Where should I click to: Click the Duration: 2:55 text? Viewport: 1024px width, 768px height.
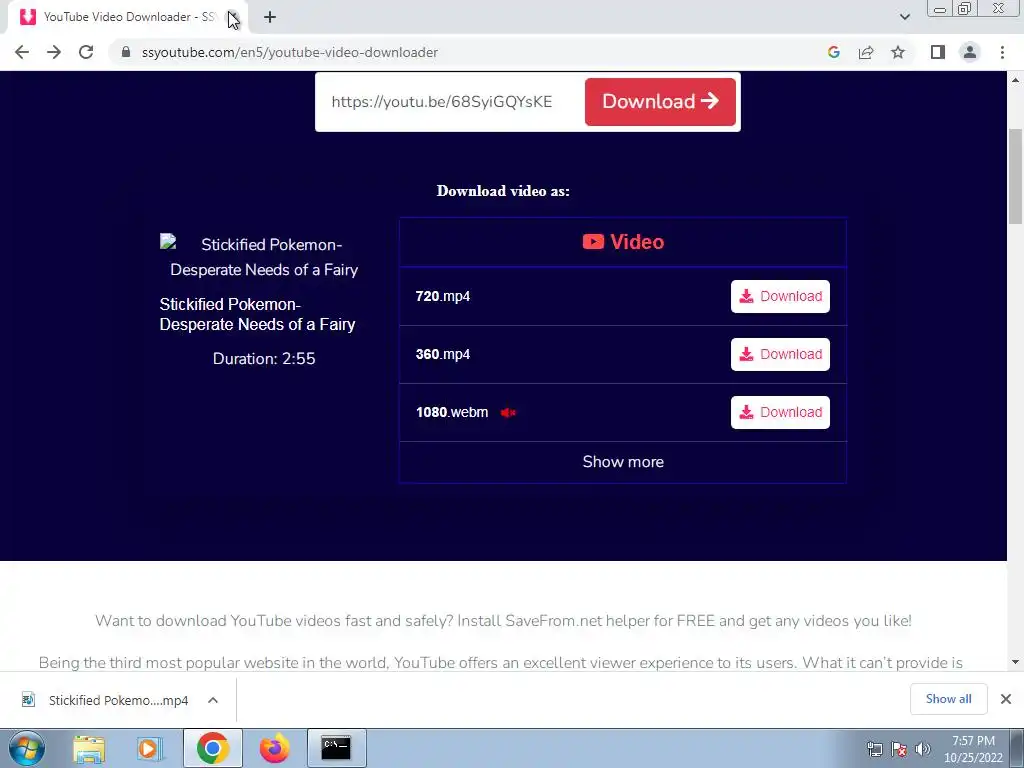click(264, 359)
